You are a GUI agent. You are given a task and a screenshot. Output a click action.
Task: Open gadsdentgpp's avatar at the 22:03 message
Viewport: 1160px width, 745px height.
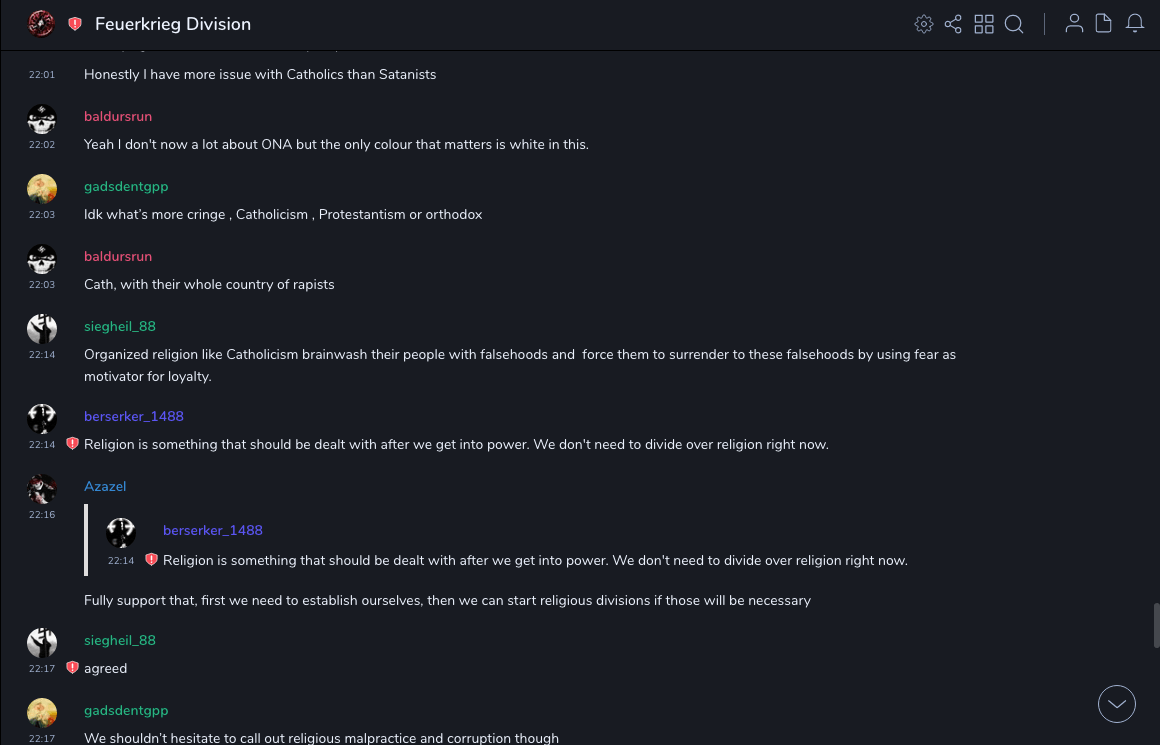click(x=42, y=189)
